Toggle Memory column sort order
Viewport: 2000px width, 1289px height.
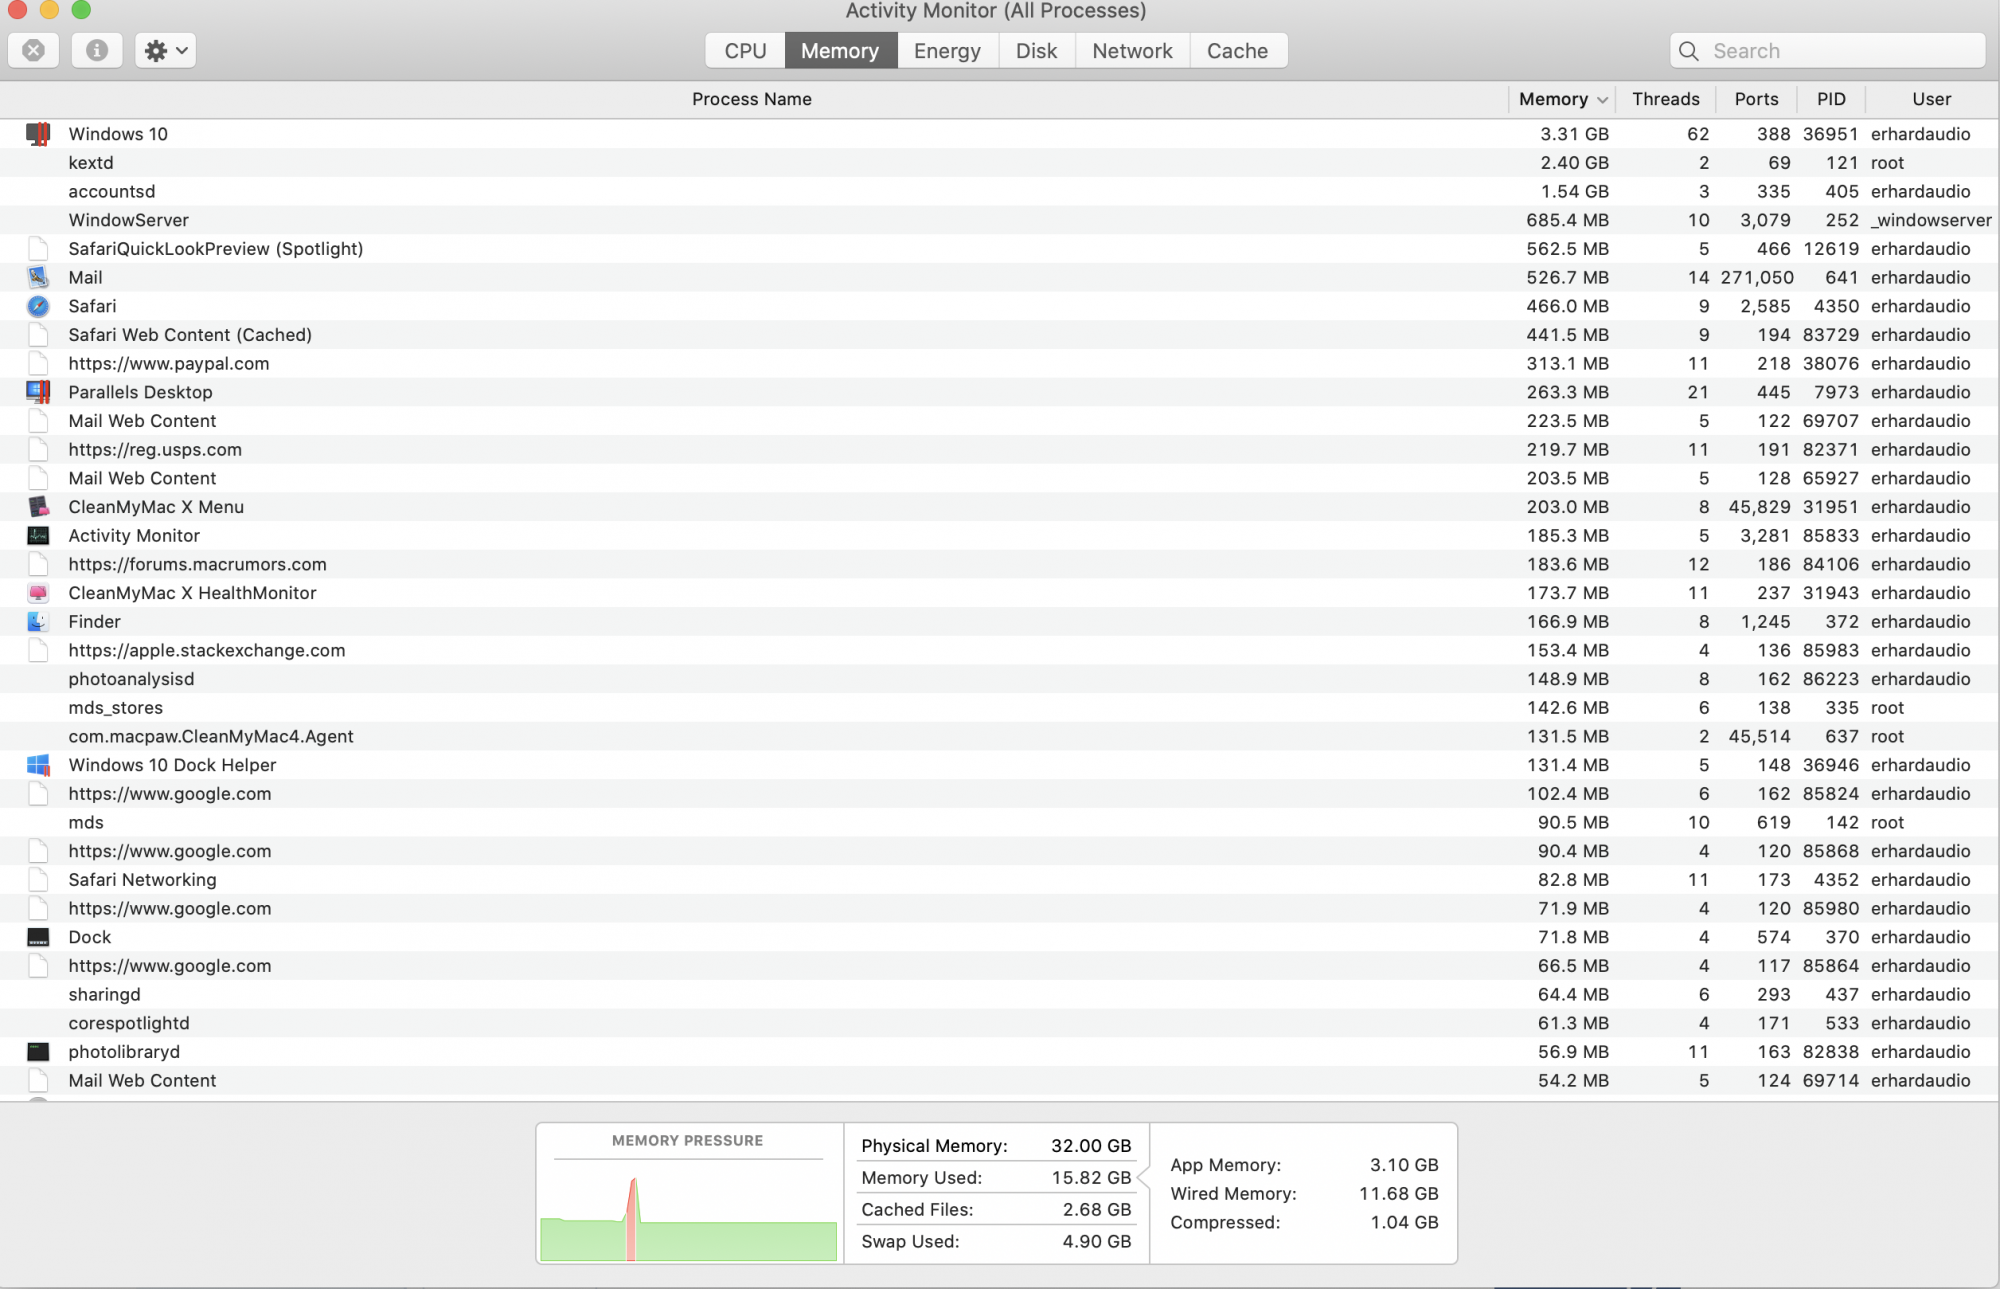[x=1562, y=99]
